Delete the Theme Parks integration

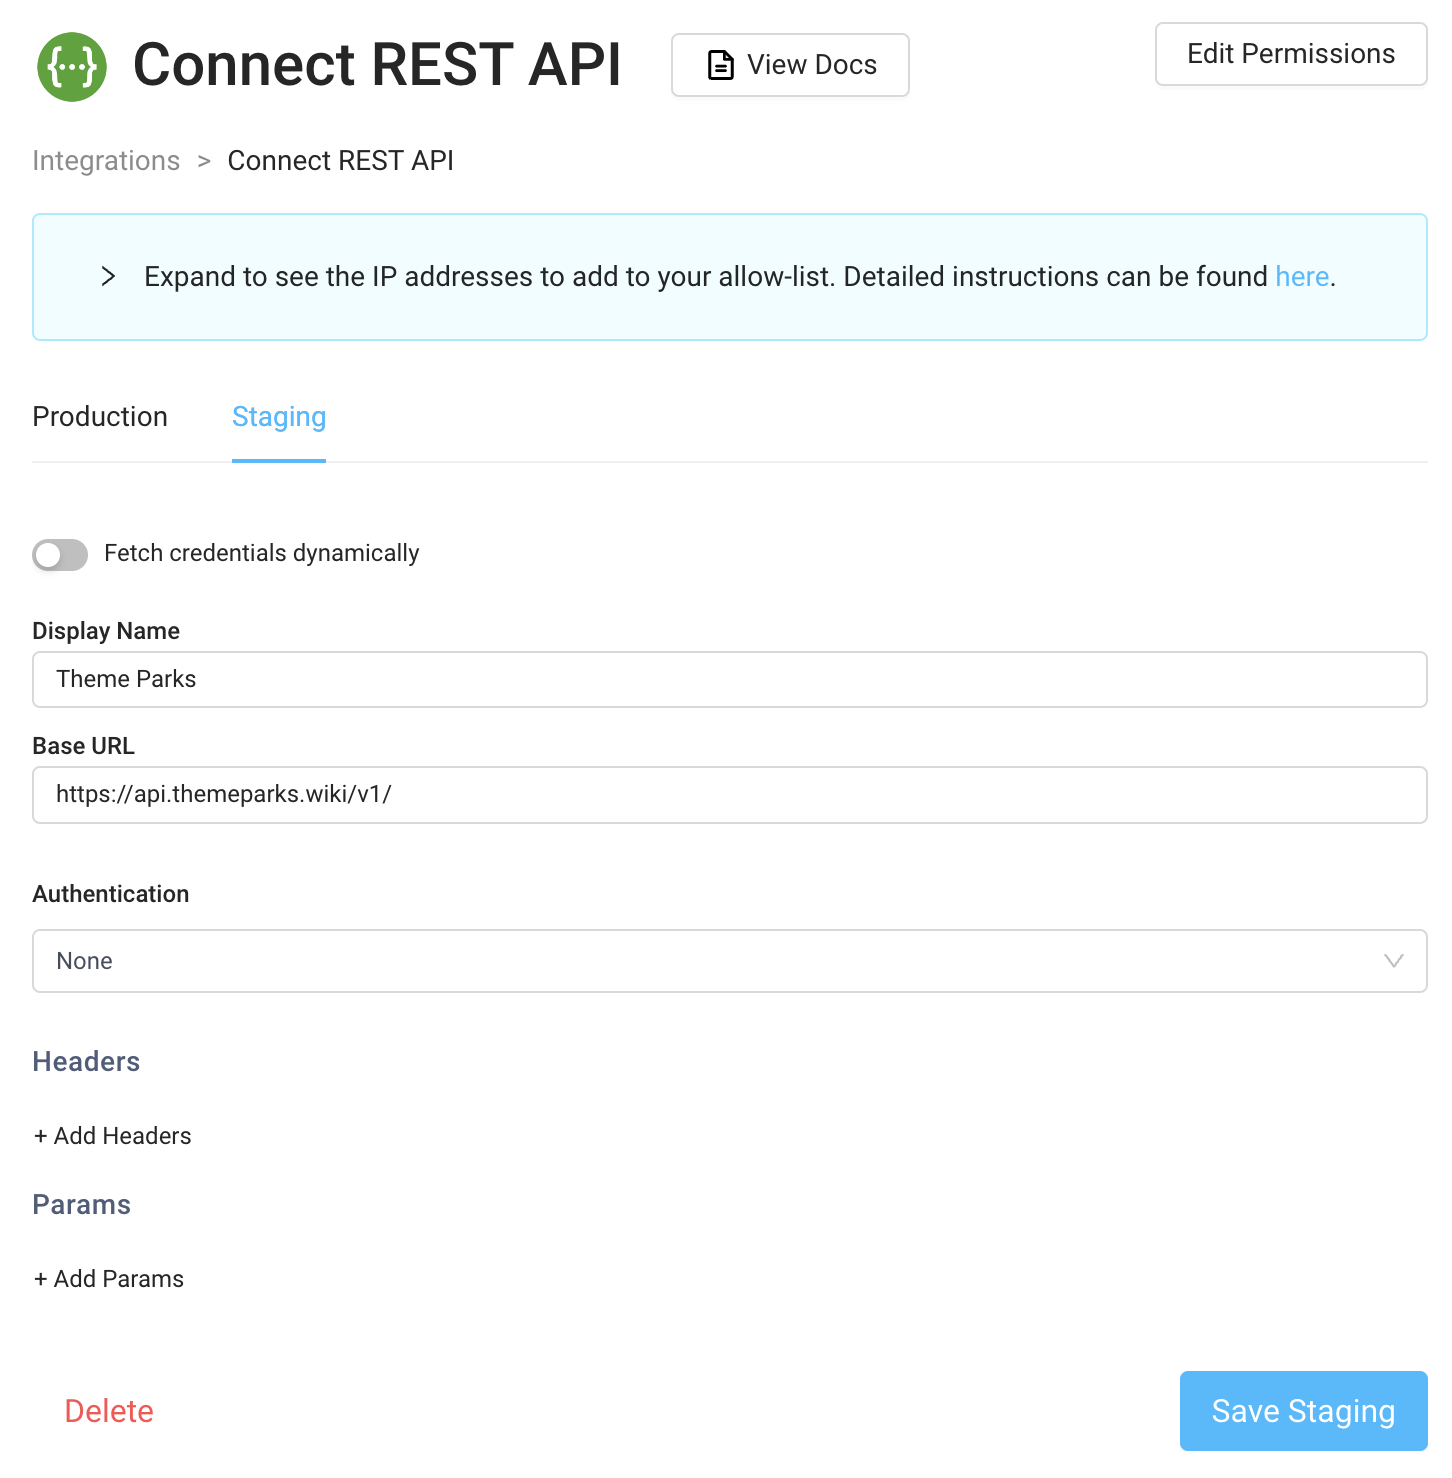(x=108, y=1411)
